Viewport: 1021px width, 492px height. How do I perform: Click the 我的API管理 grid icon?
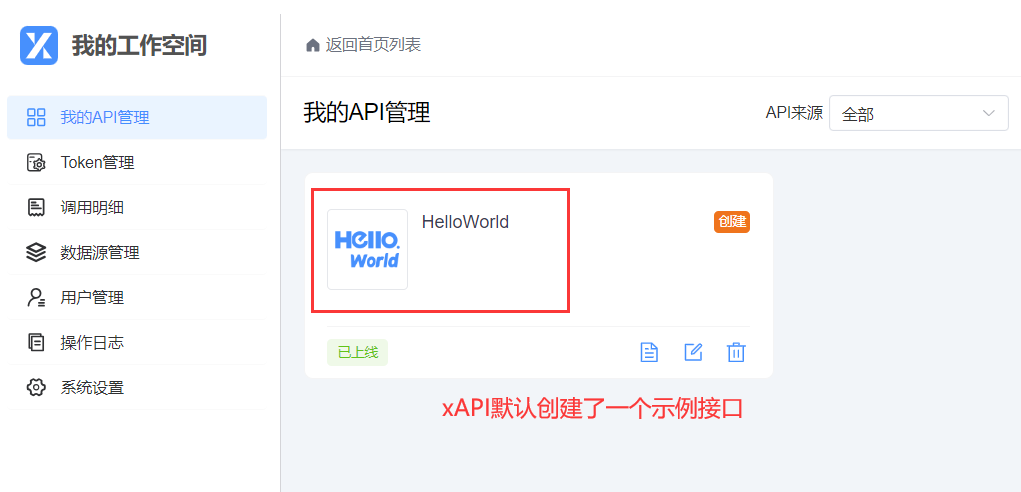36,117
